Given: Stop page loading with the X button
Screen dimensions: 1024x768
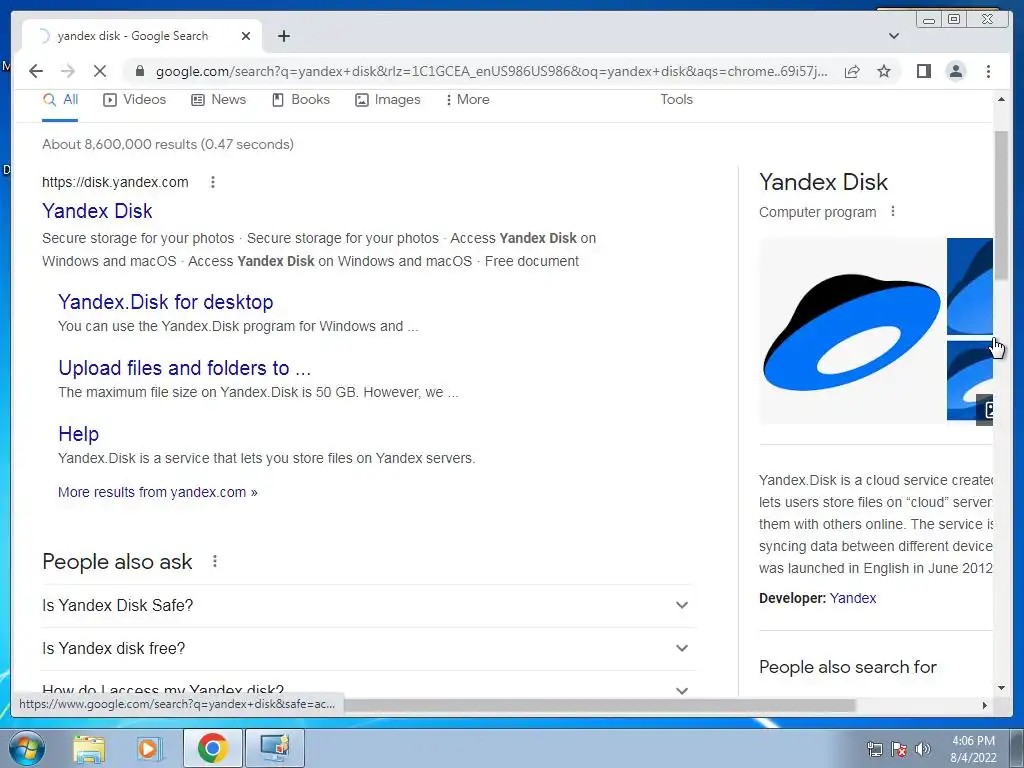Looking at the screenshot, I should pyautogui.click(x=100, y=71).
